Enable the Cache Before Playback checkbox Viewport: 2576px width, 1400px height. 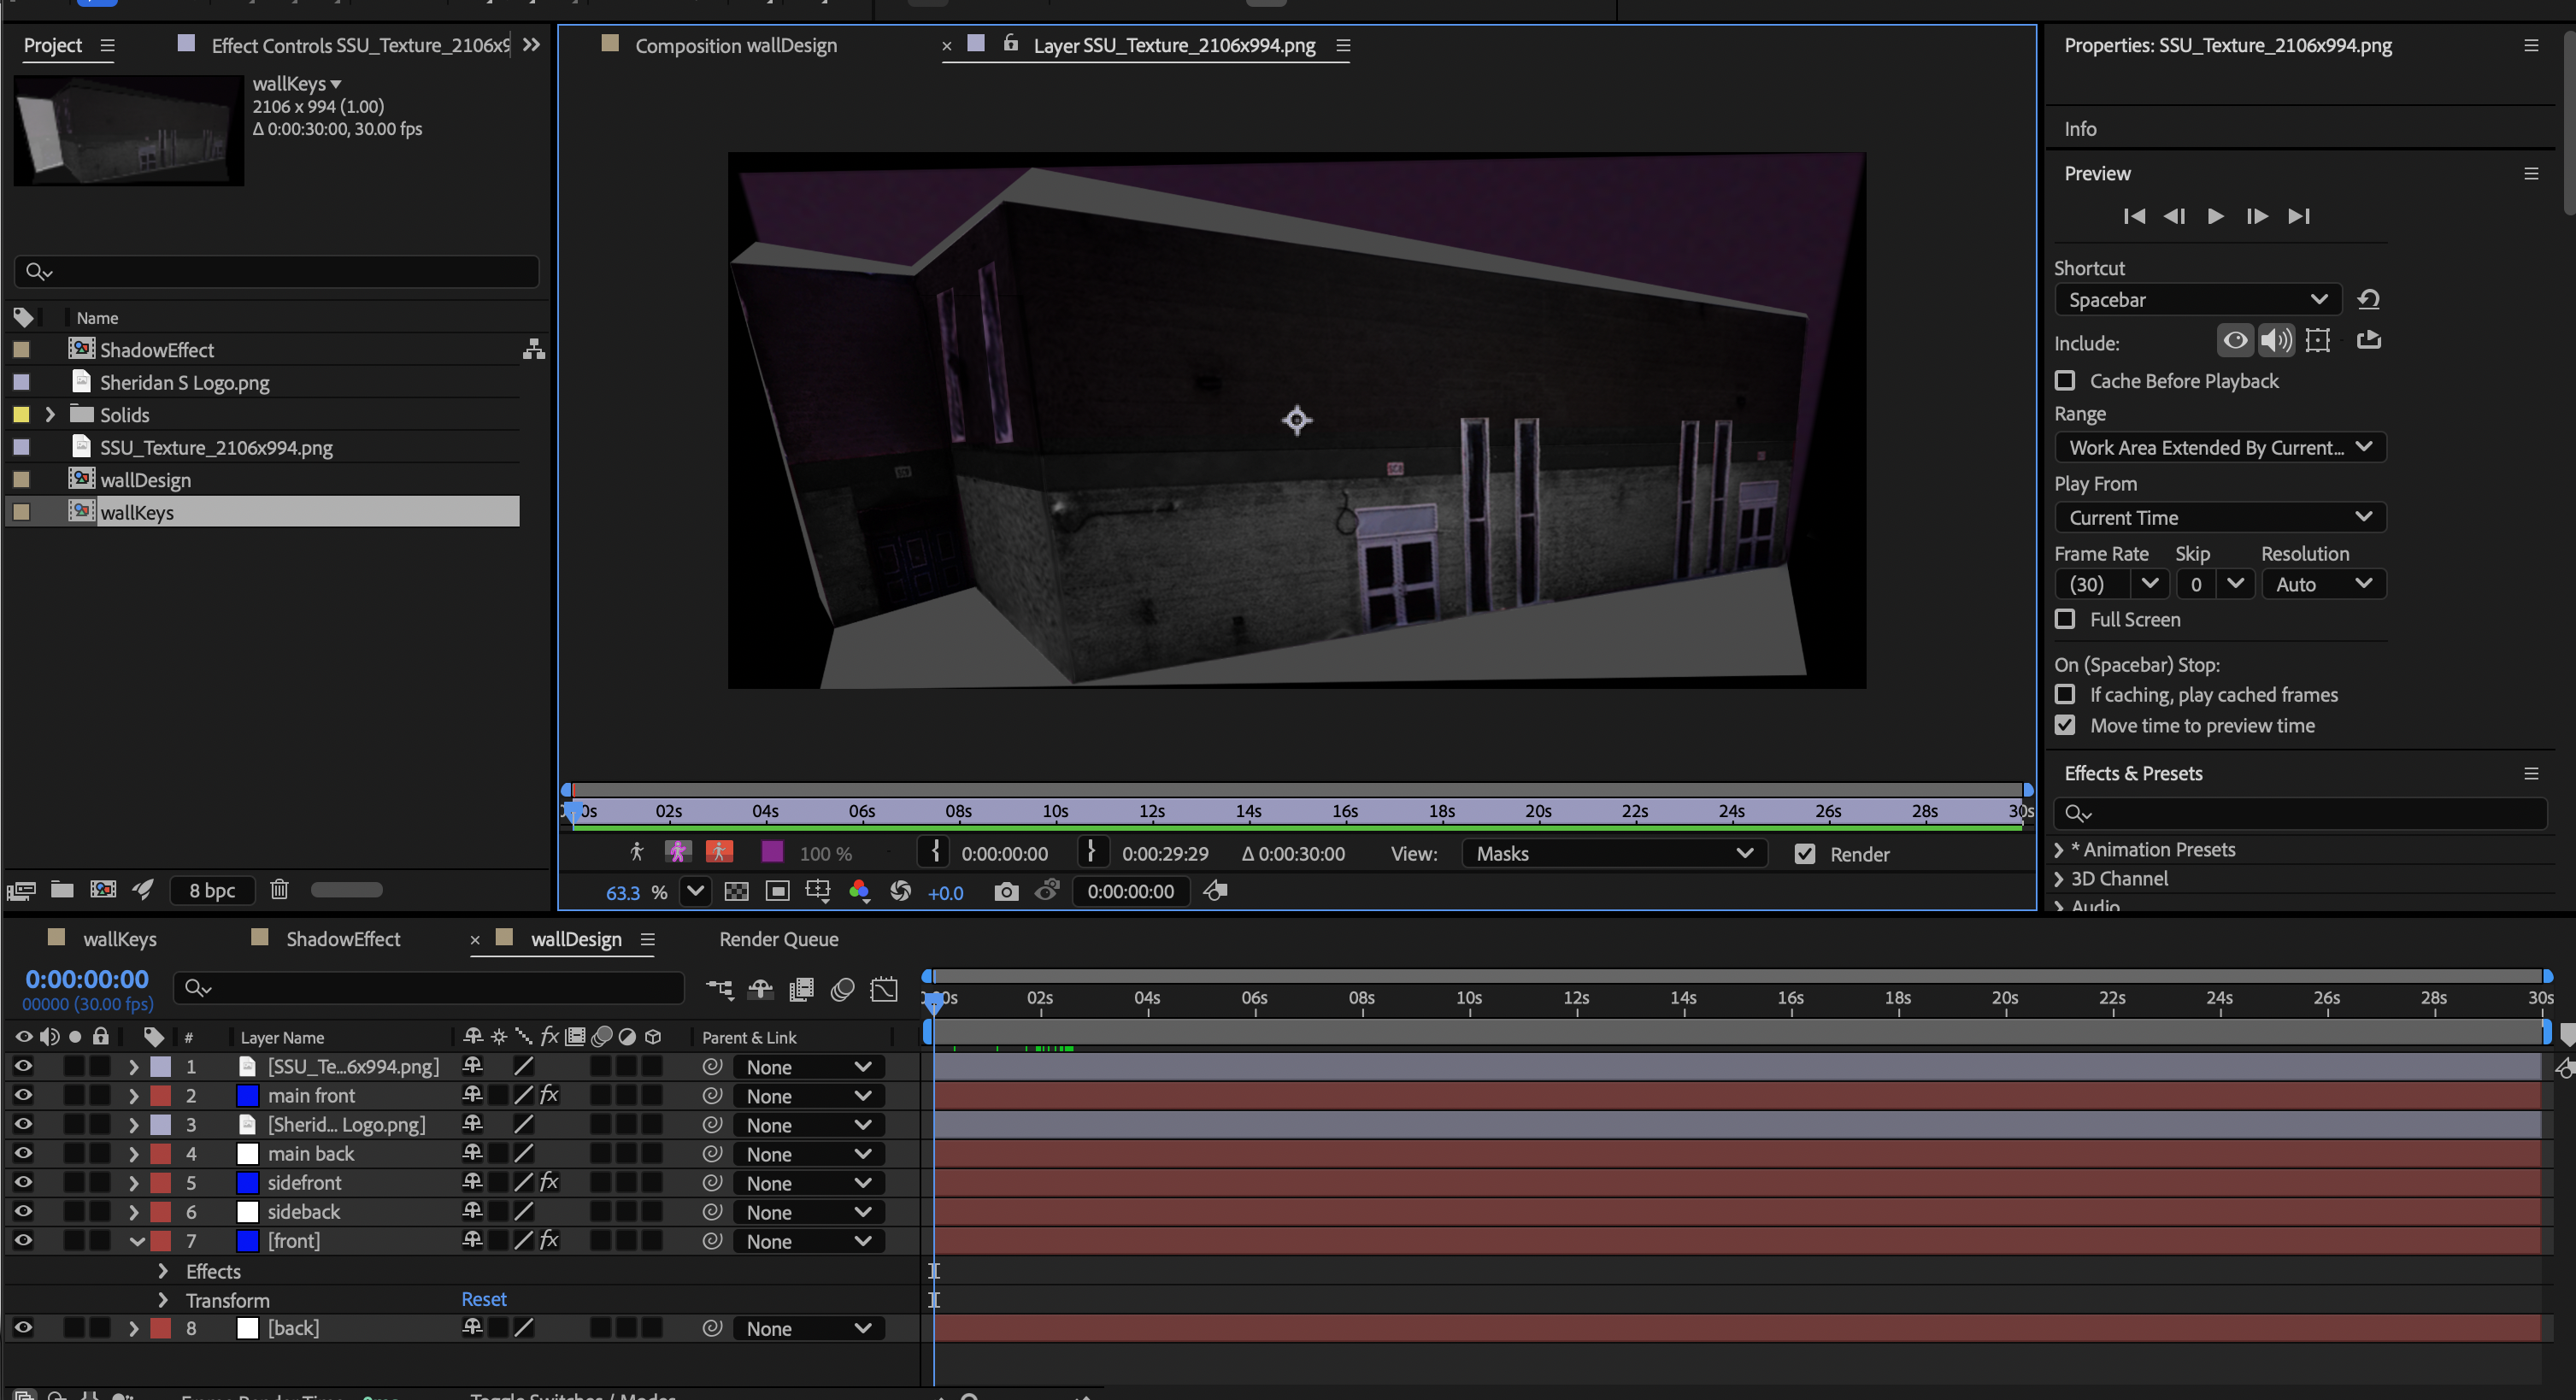pos(2065,381)
